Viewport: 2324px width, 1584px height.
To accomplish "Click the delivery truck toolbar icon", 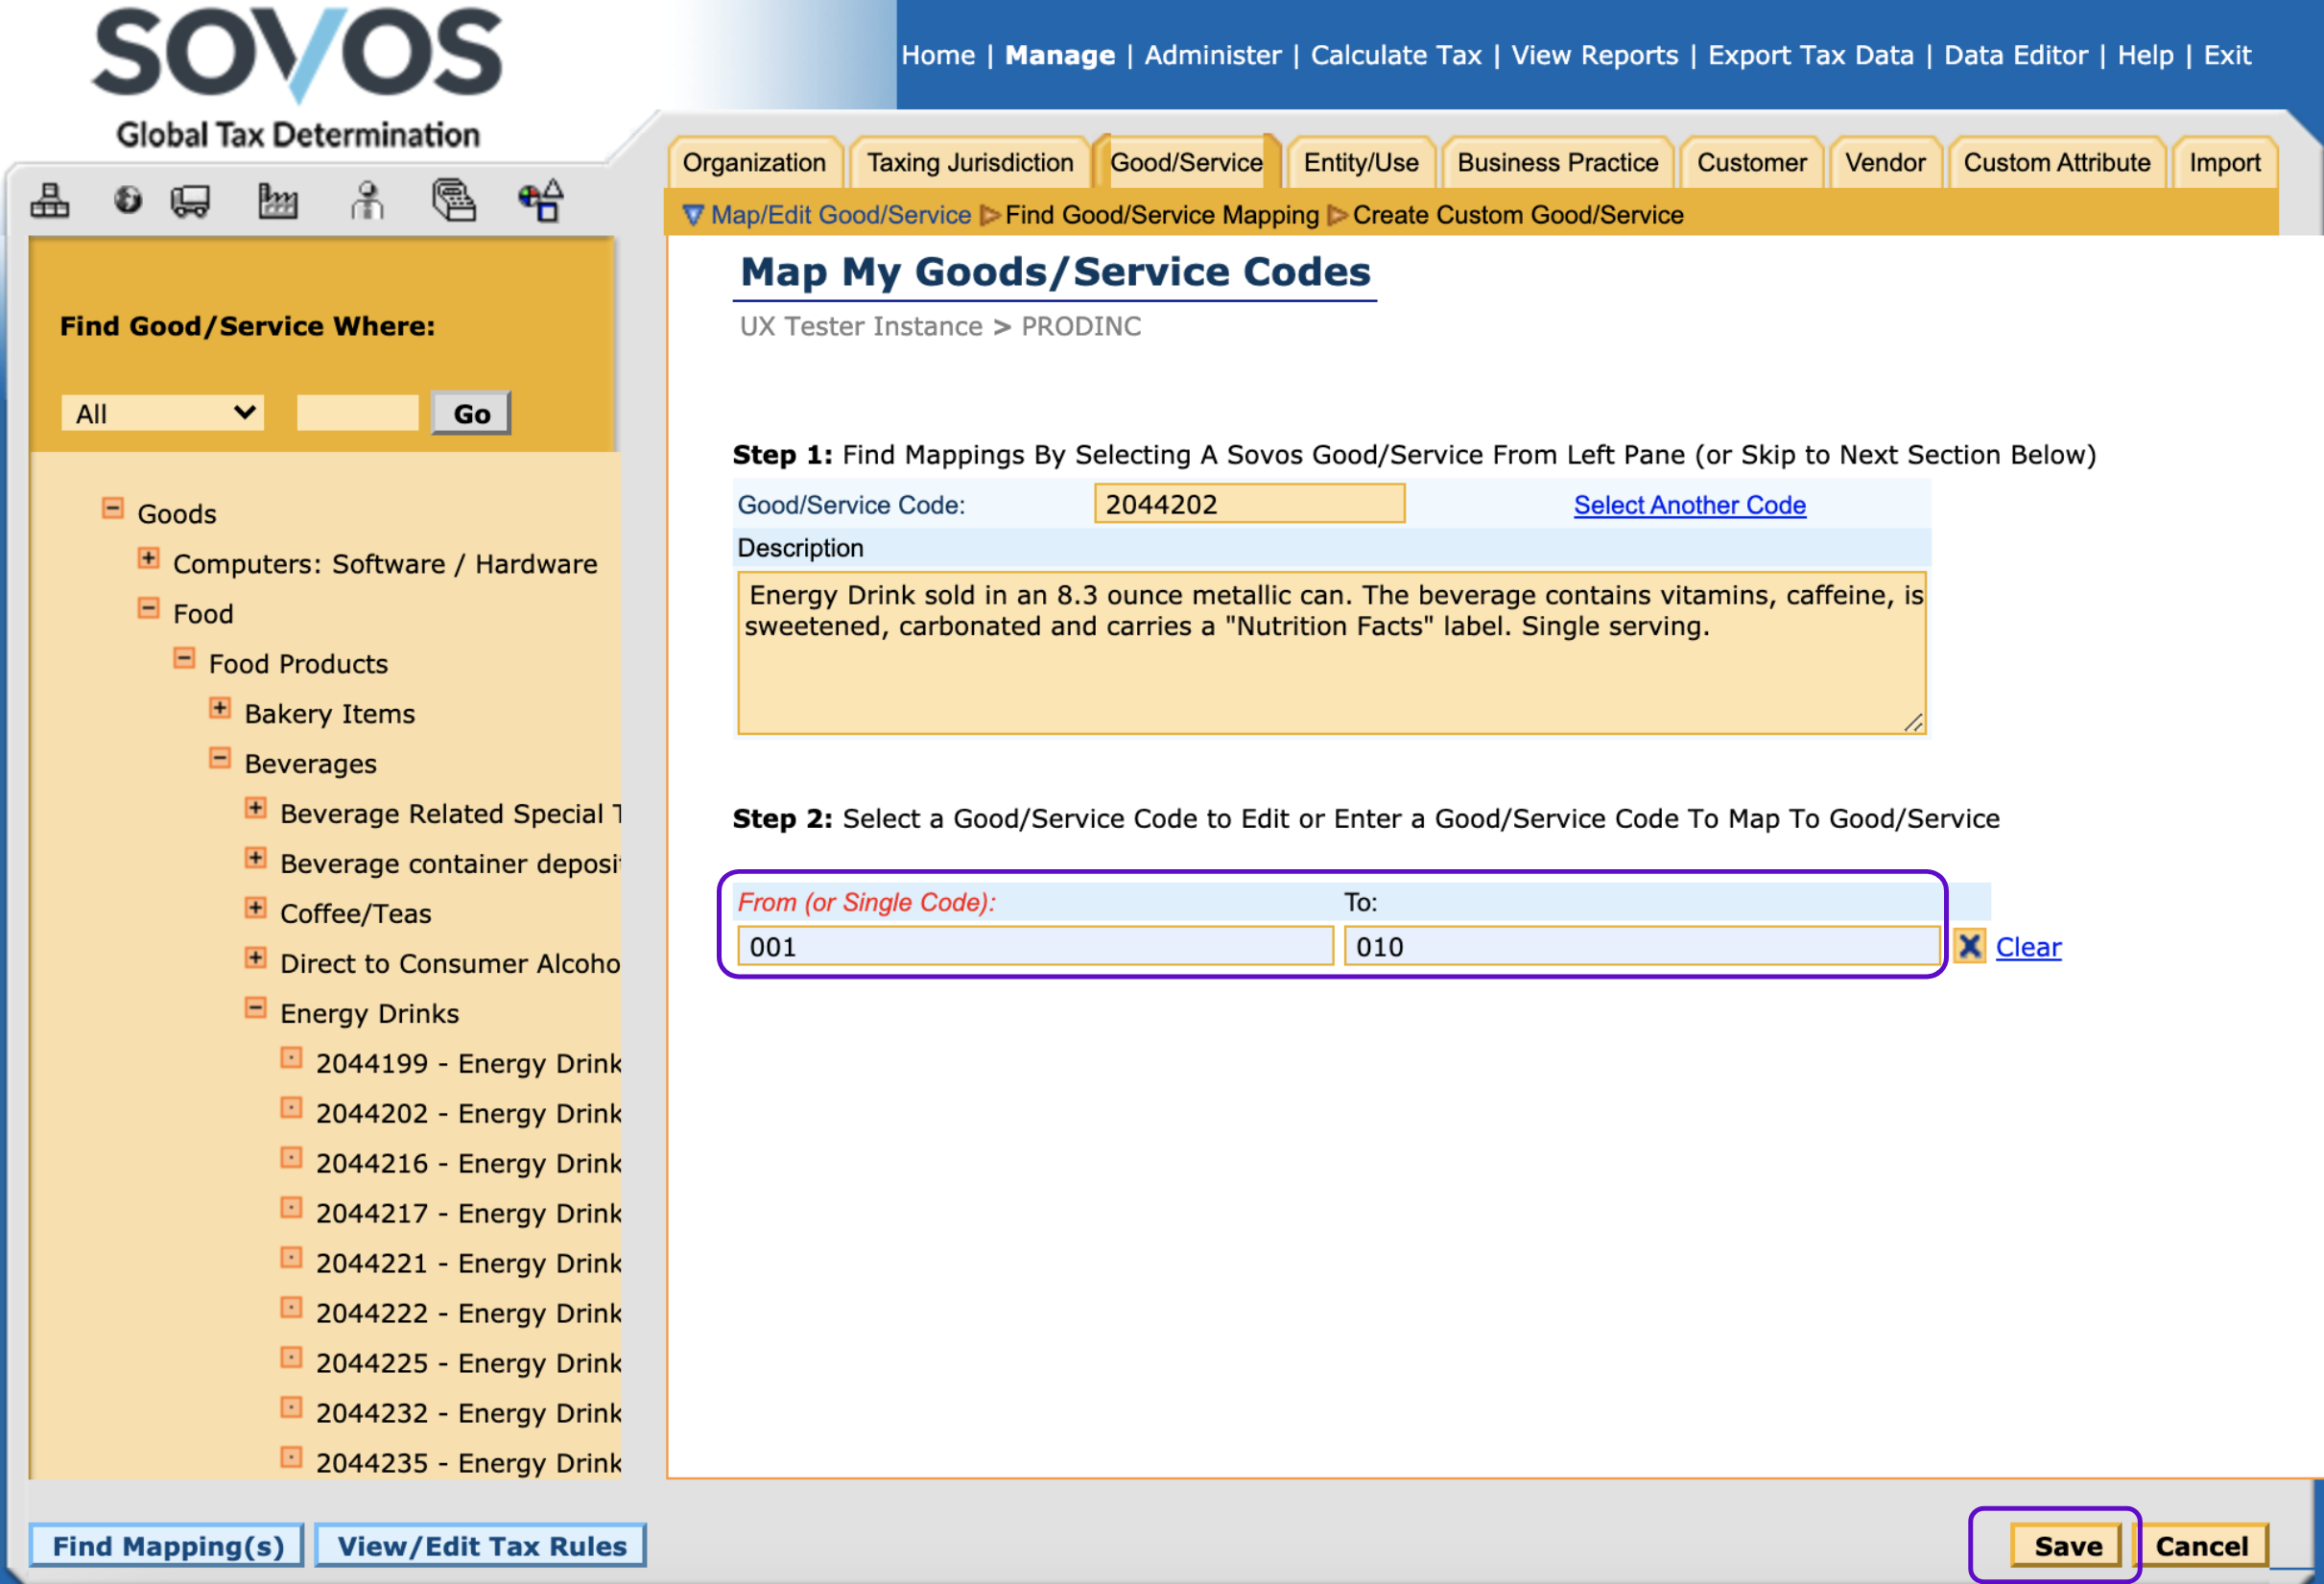I will point(190,201).
